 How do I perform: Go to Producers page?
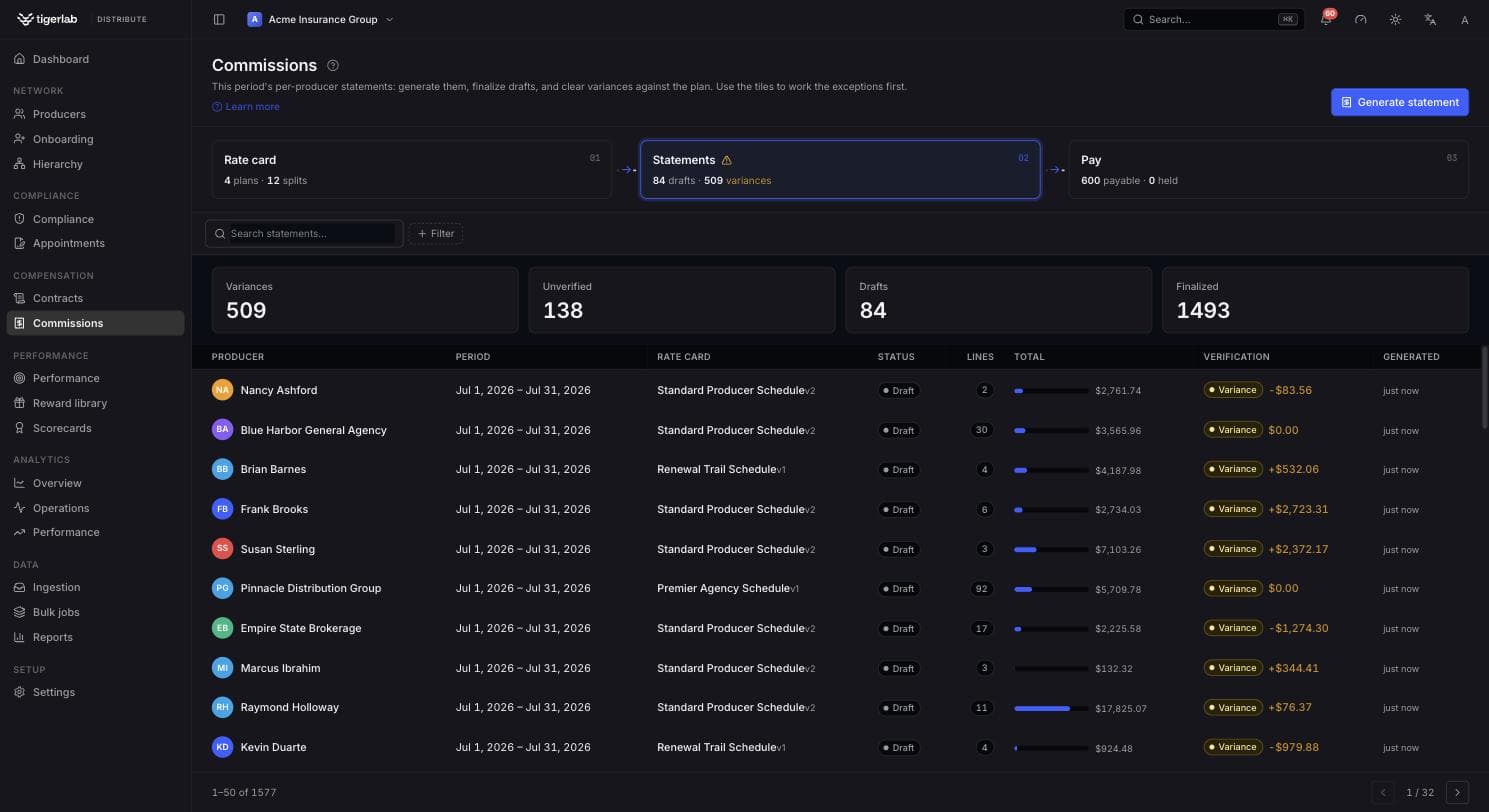[x=95, y=114]
